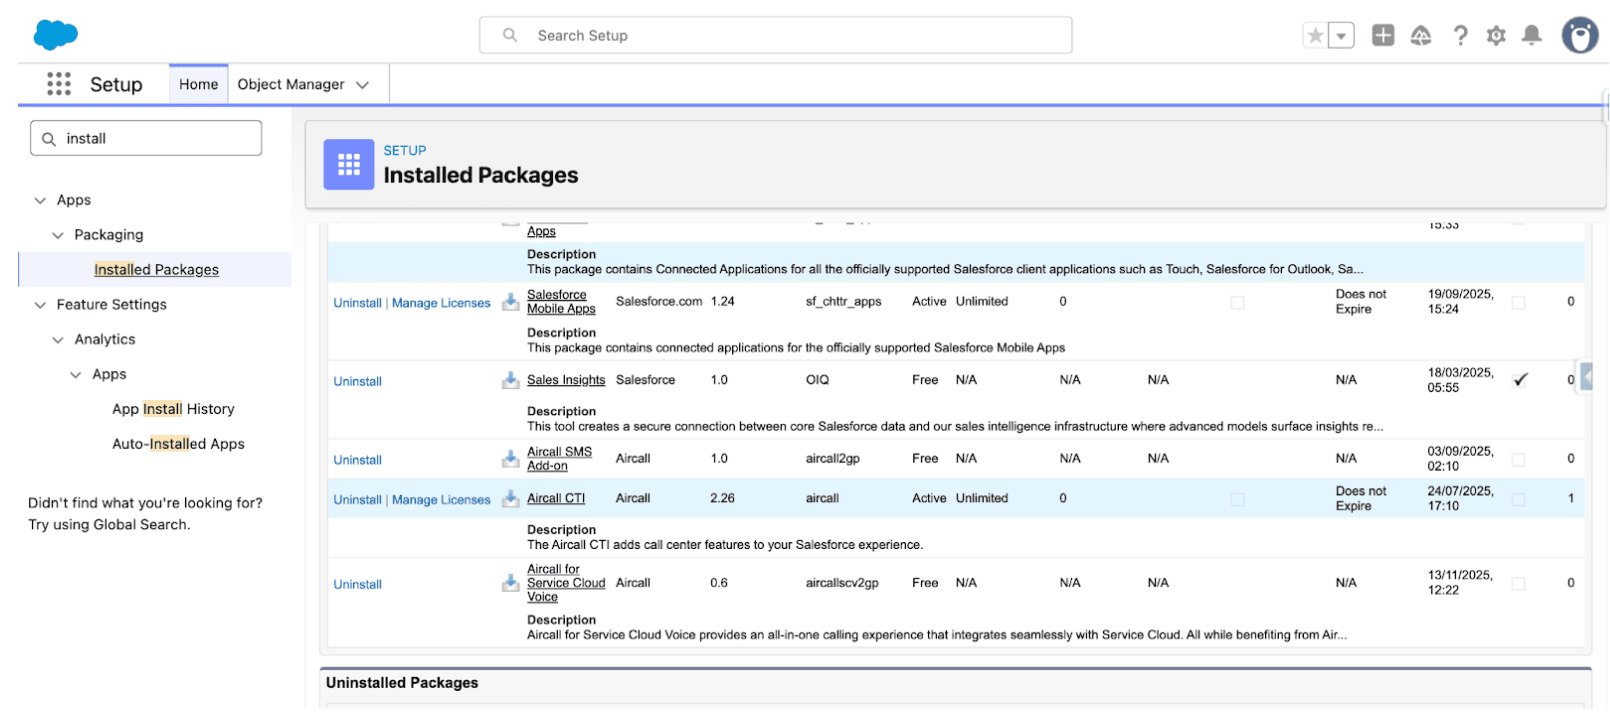The image size is (1610, 720).
Task: Open the Notifications bell
Action: click(x=1531, y=36)
